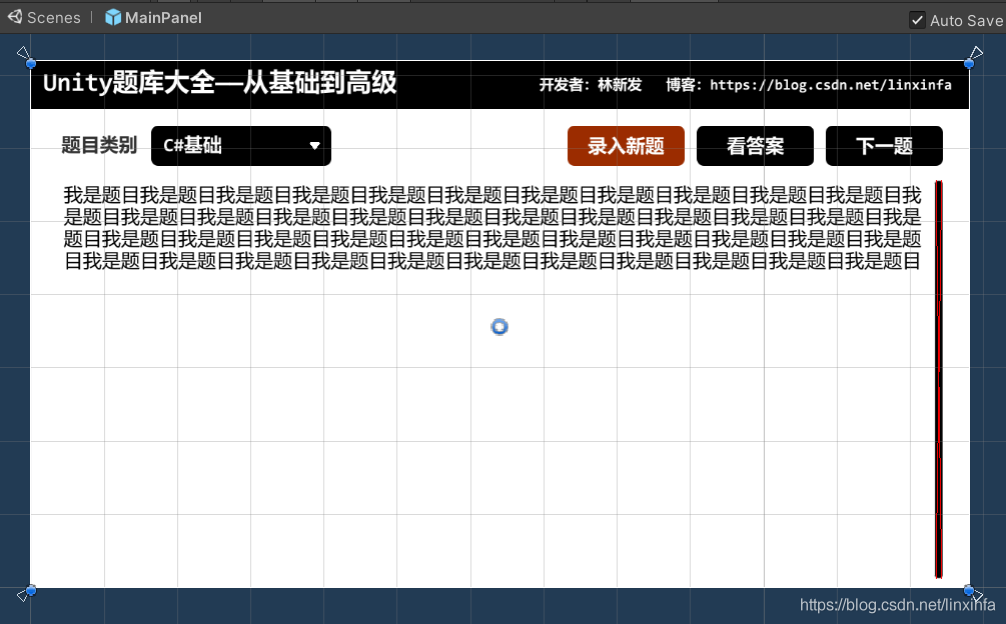Viewport: 1006px width, 624px height.
Task: Select the MainPanel prefab breadcrumb
Action: click(x=163, y=17)
